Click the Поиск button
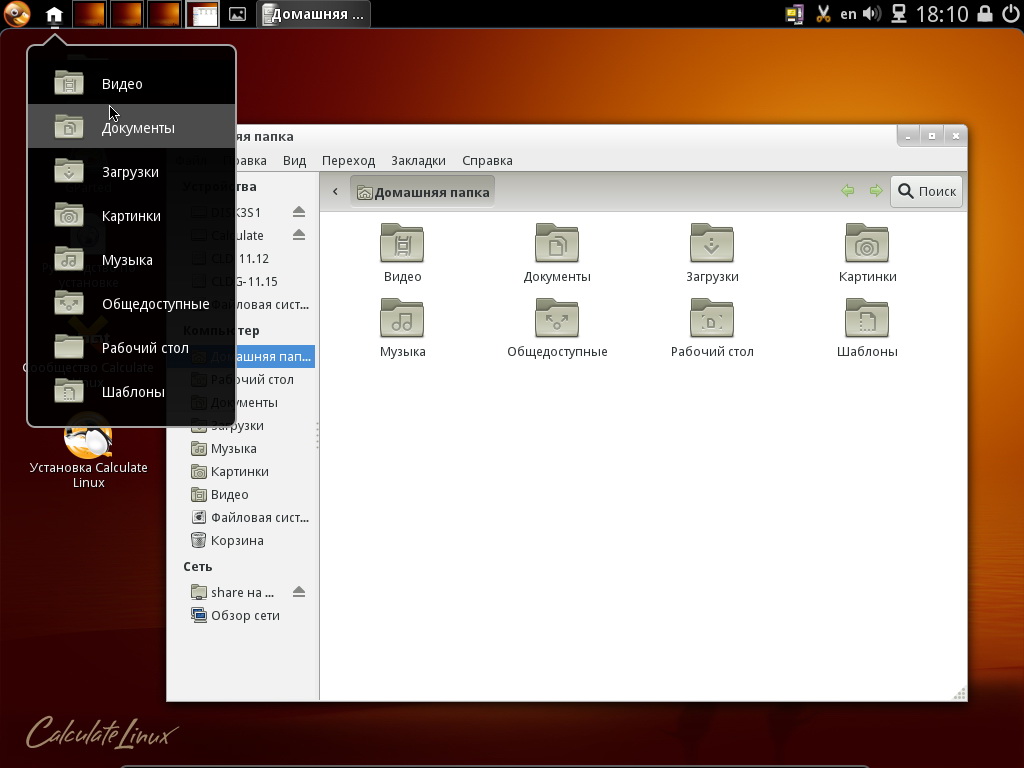The height and width of the screenshot is (768, 1024). point(925,191)
